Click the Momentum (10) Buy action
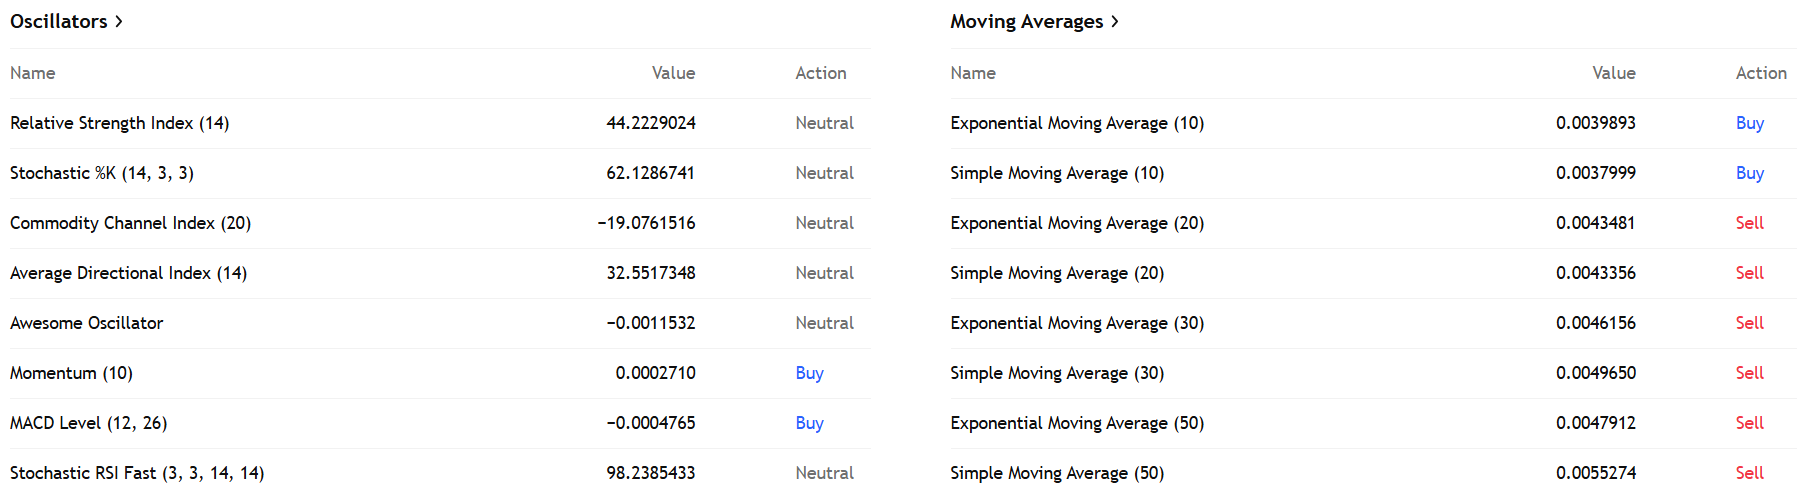 (x=809, y=373)
